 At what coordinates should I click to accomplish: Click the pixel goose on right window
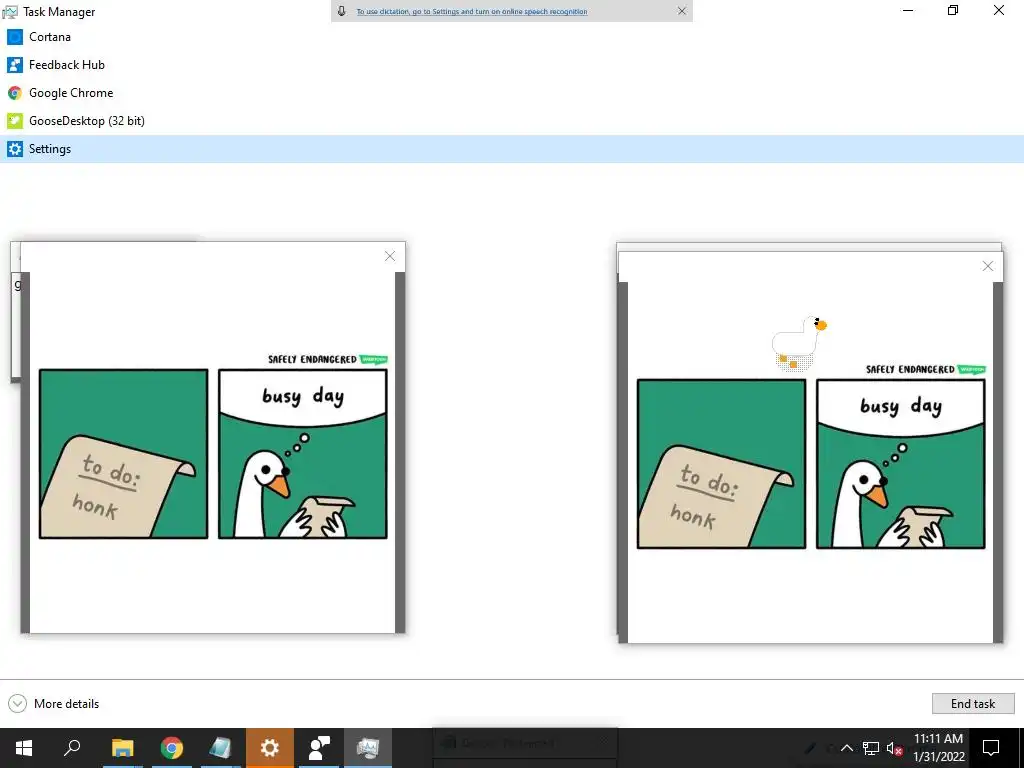pyautogui.click(x=799, y=342)
